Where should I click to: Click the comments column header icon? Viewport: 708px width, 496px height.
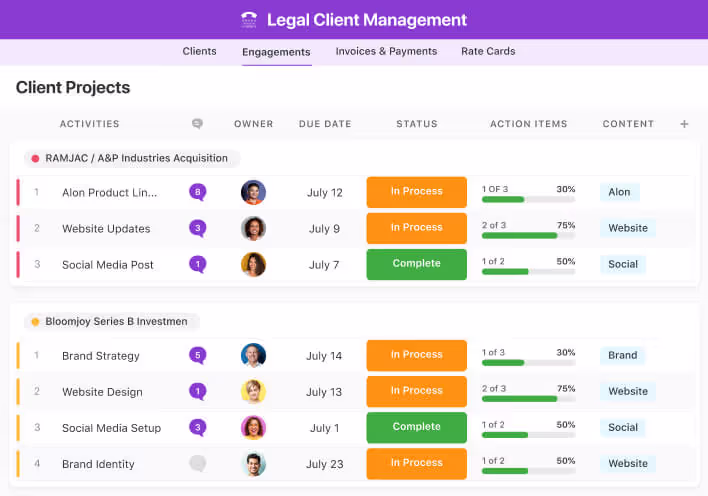point(197,124)
